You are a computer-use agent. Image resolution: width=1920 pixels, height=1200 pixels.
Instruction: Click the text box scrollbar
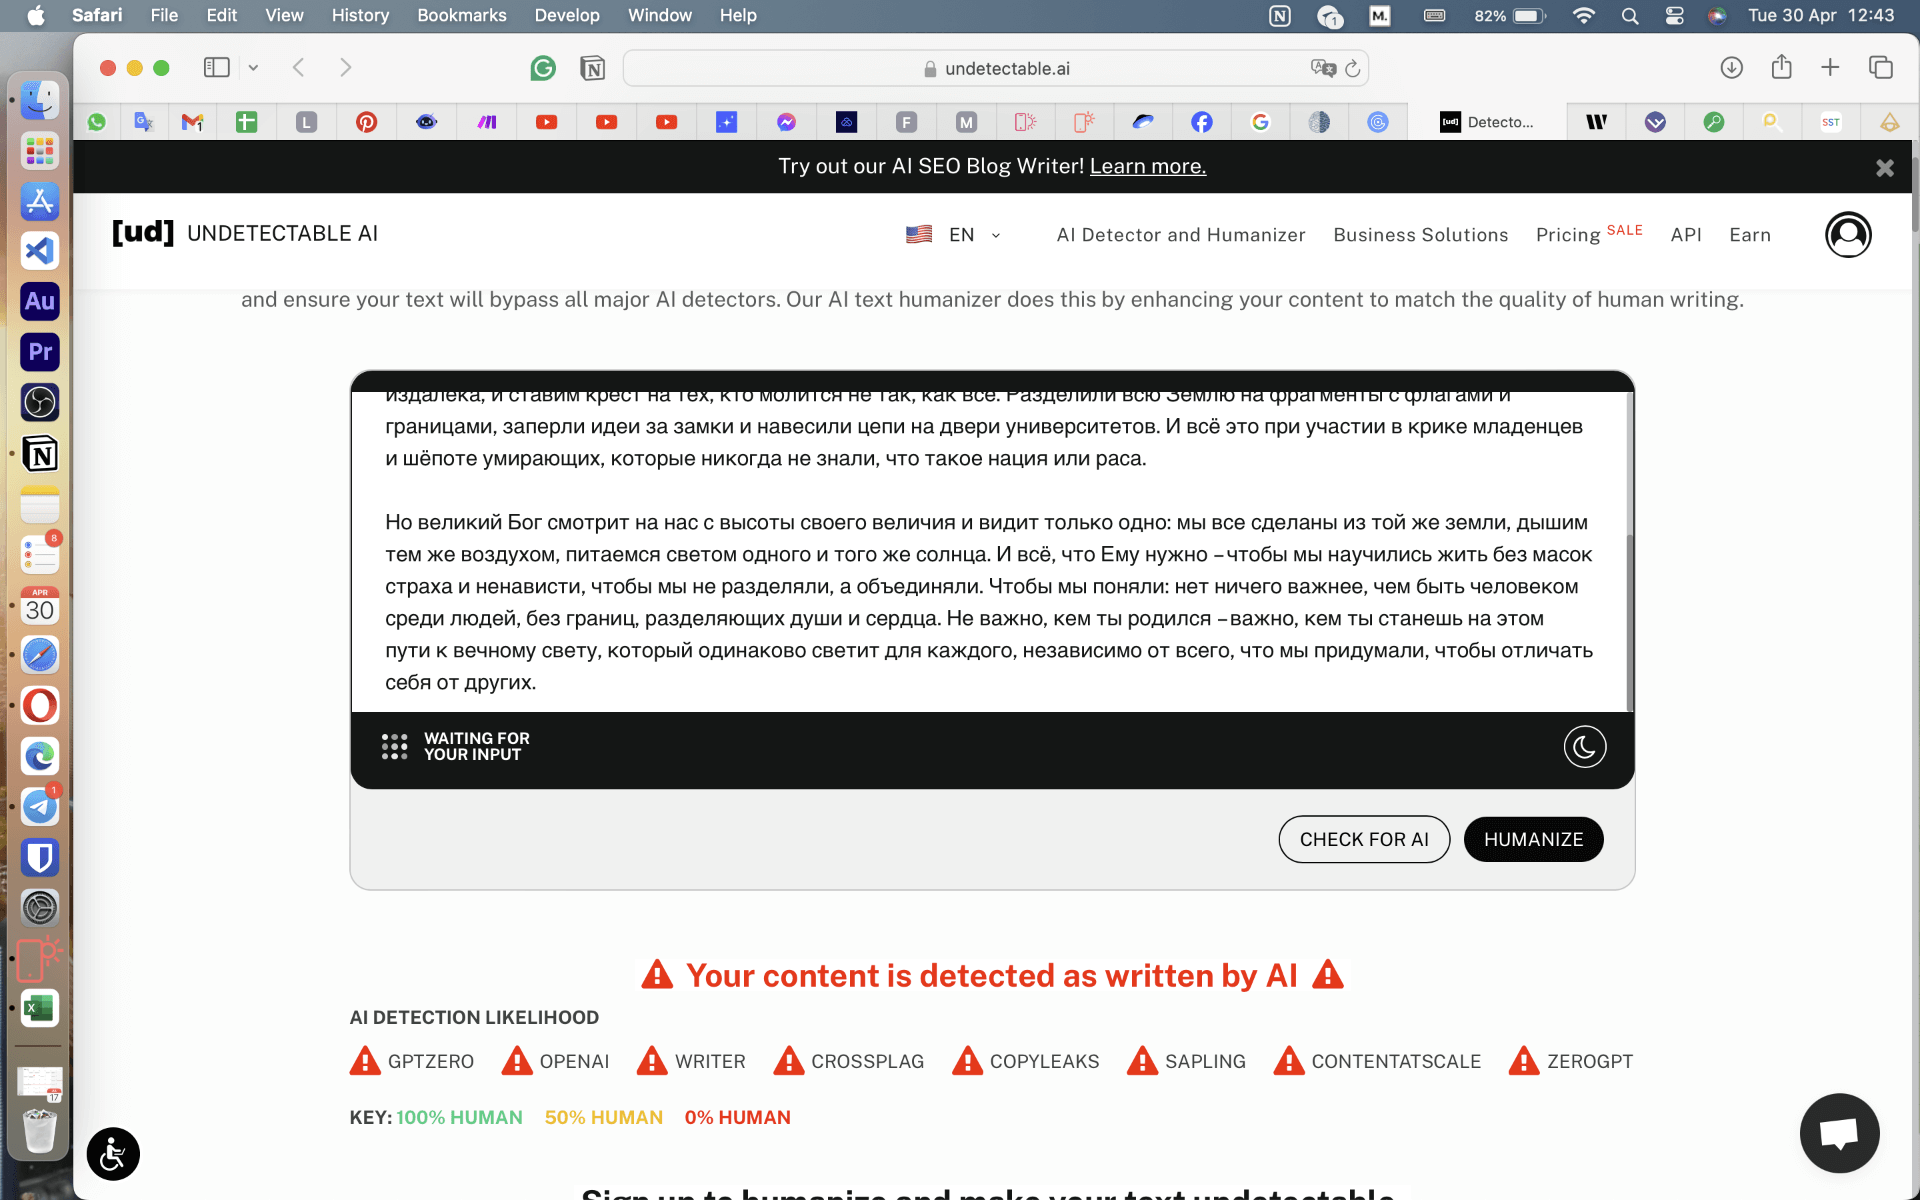[x=1629, y=623]
